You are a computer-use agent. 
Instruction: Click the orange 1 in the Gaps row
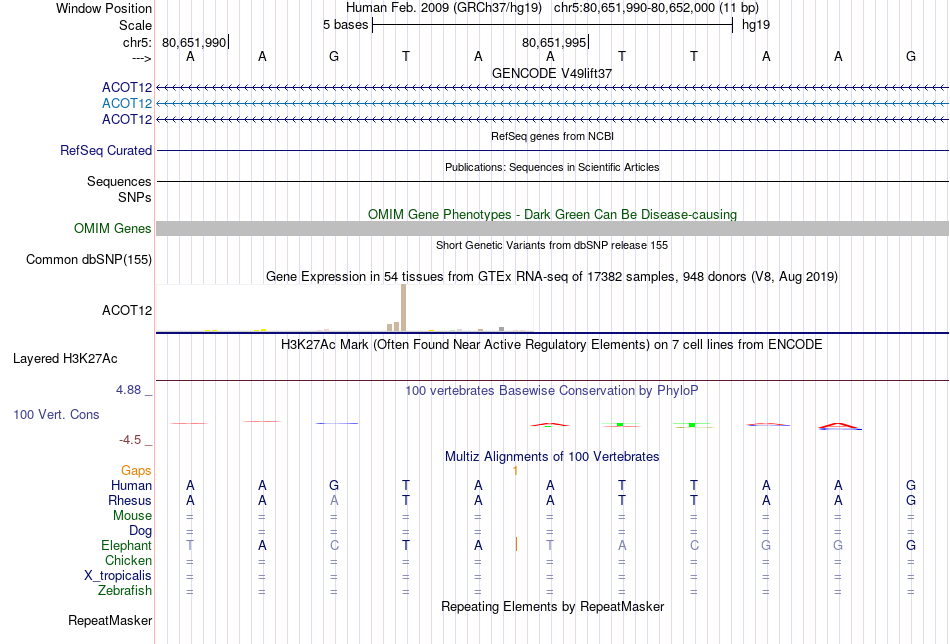(516, 471)
